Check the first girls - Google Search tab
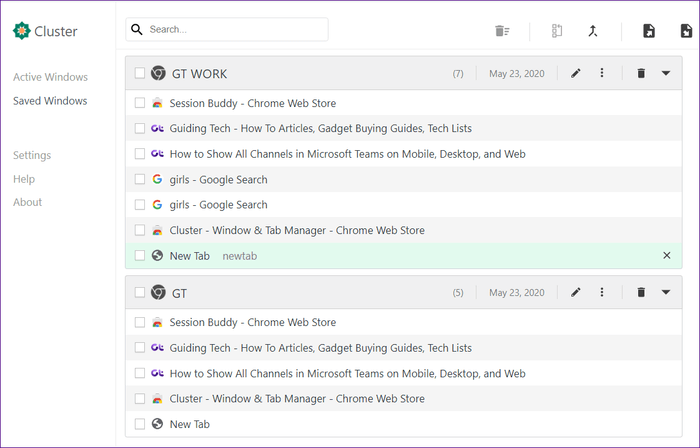 140,179
